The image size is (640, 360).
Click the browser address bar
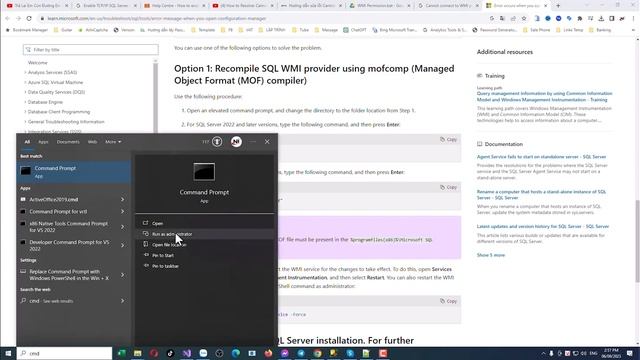click(x=261, y=18)
